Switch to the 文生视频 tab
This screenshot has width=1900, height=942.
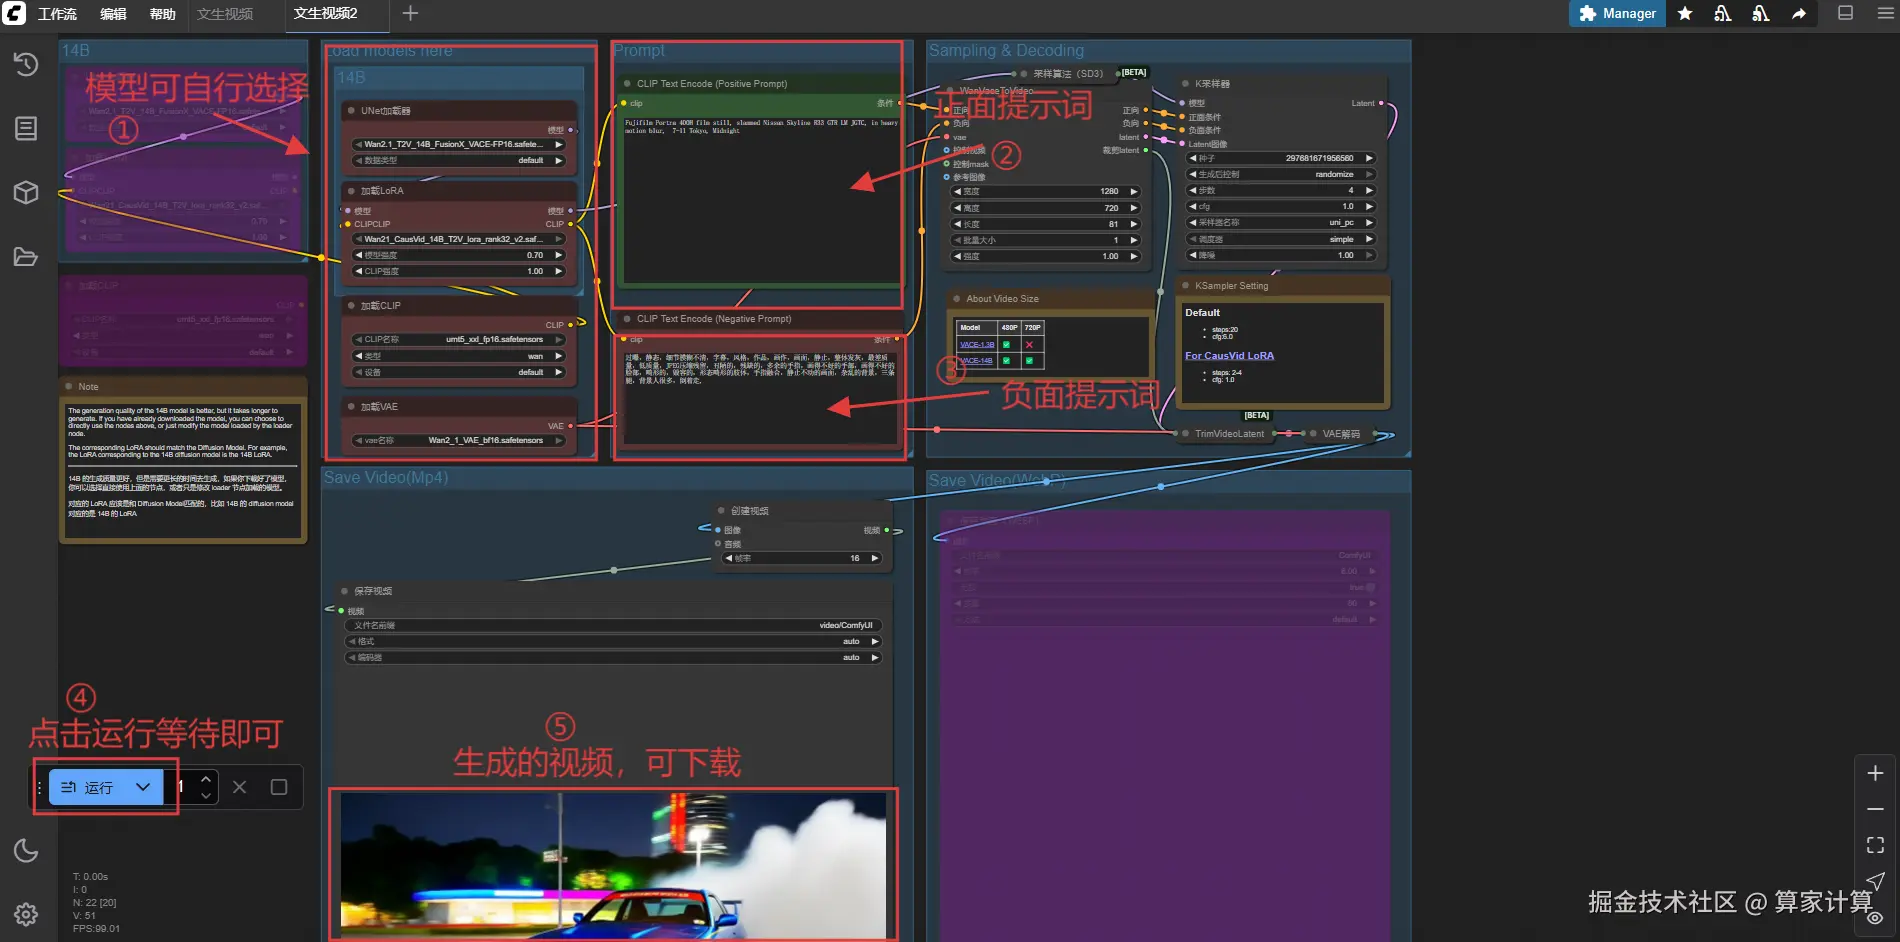[x=225, y=14]
